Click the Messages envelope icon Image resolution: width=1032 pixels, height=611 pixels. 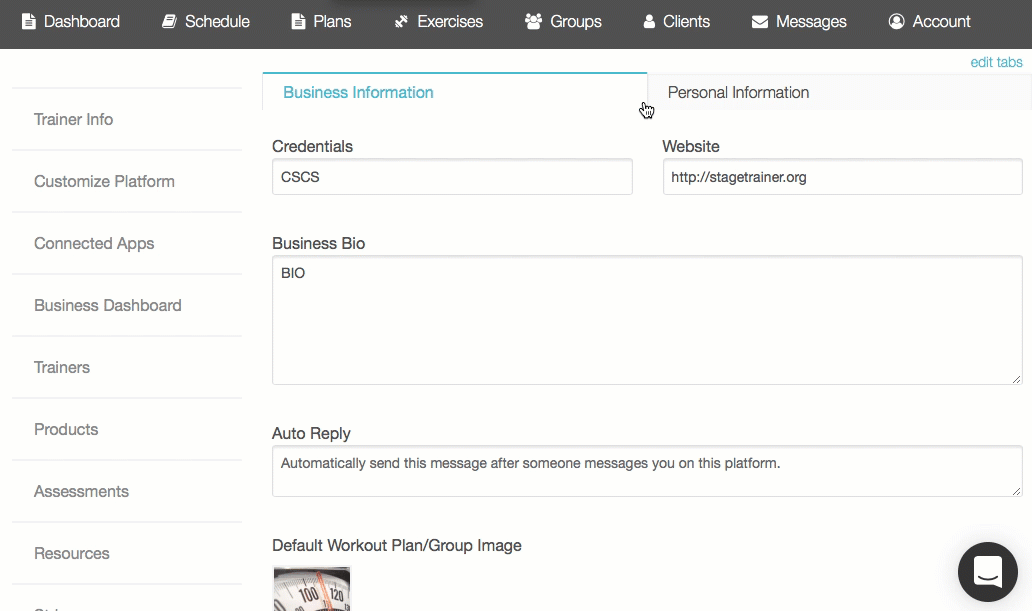(760, 22)
